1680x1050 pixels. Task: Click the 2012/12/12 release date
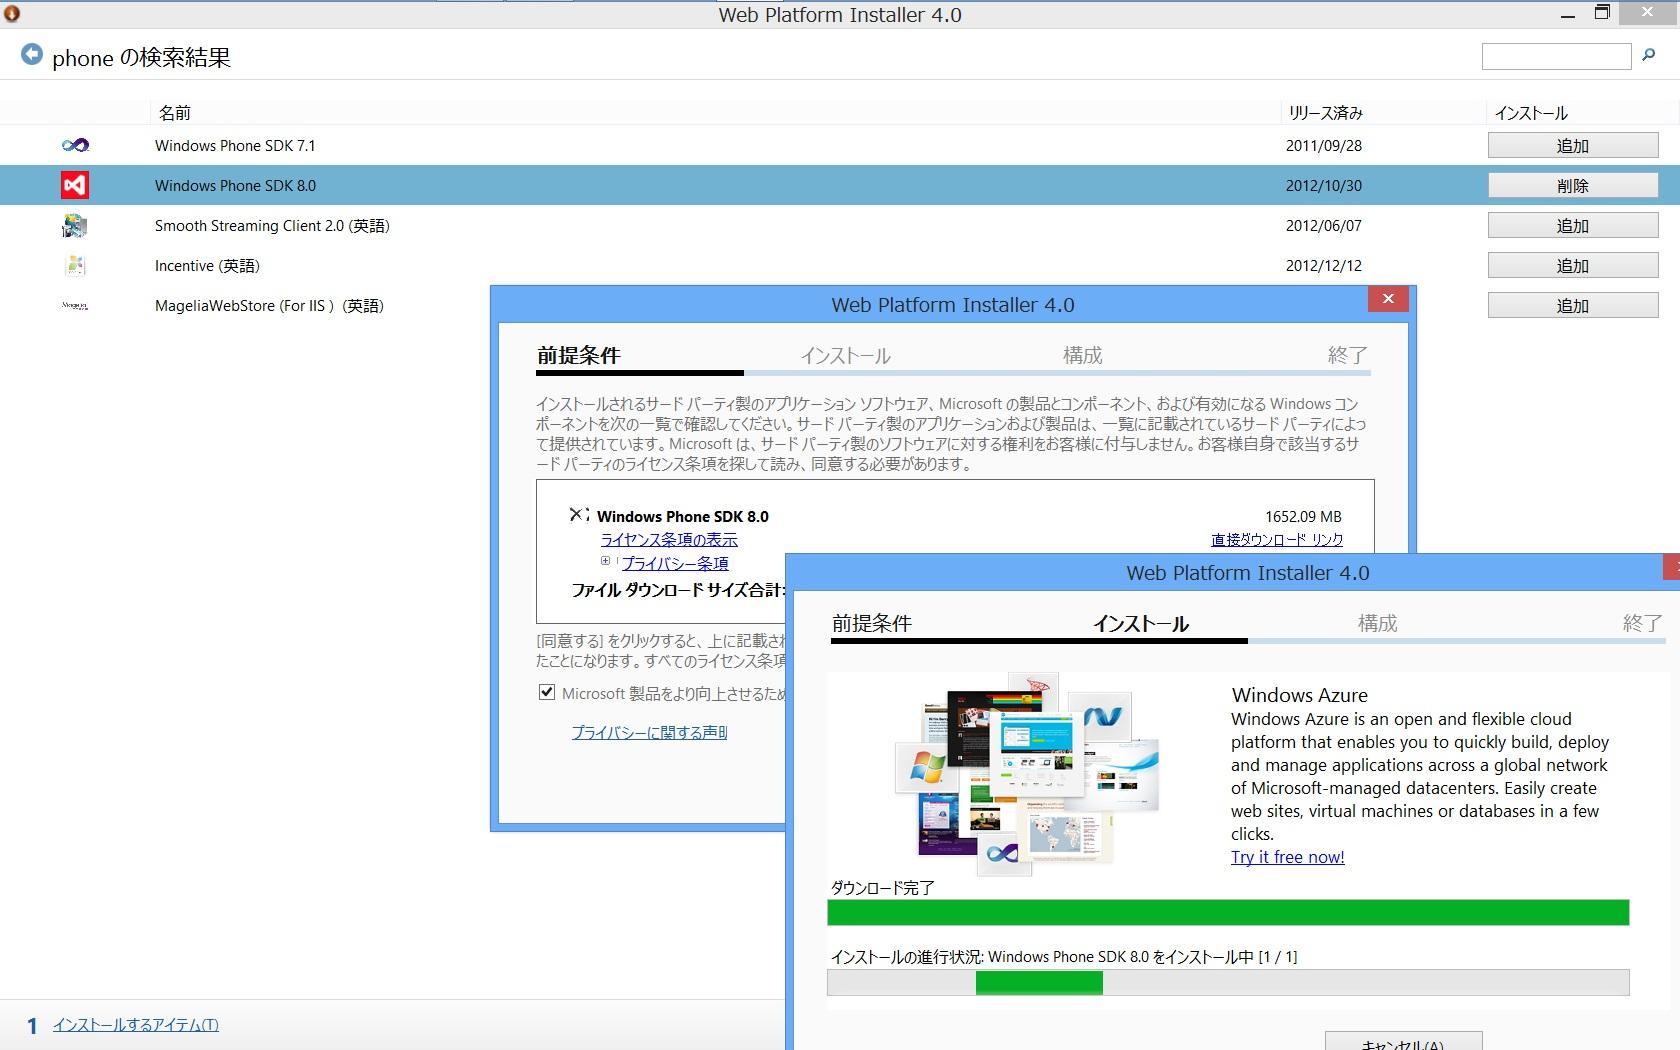pos(1324,266)
